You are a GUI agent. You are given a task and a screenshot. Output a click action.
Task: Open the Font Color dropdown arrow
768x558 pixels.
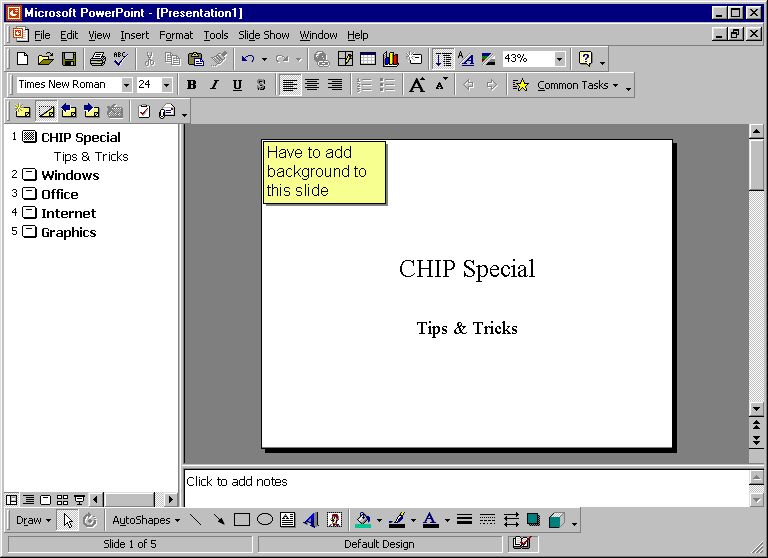pos(447,520)
